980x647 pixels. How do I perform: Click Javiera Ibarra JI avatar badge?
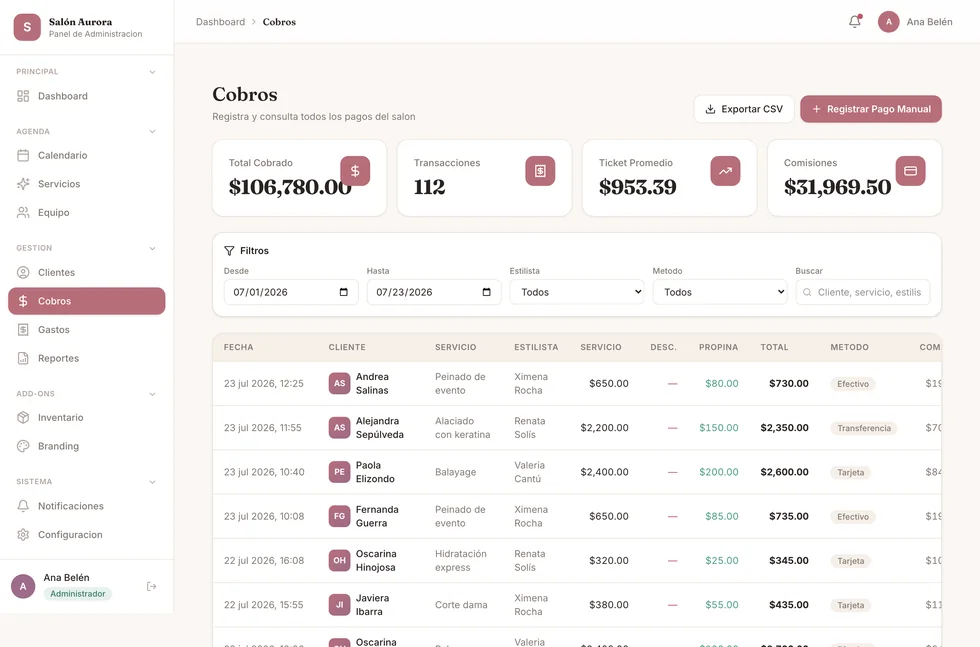339,604
